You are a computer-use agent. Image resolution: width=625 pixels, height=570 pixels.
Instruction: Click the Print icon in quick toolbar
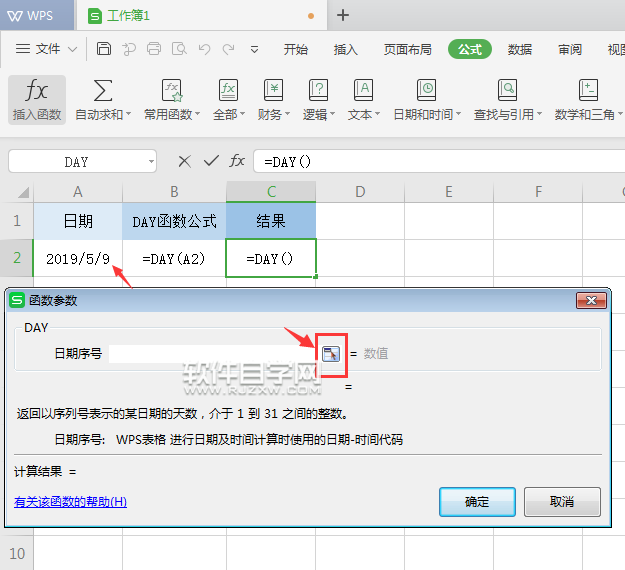154,49
